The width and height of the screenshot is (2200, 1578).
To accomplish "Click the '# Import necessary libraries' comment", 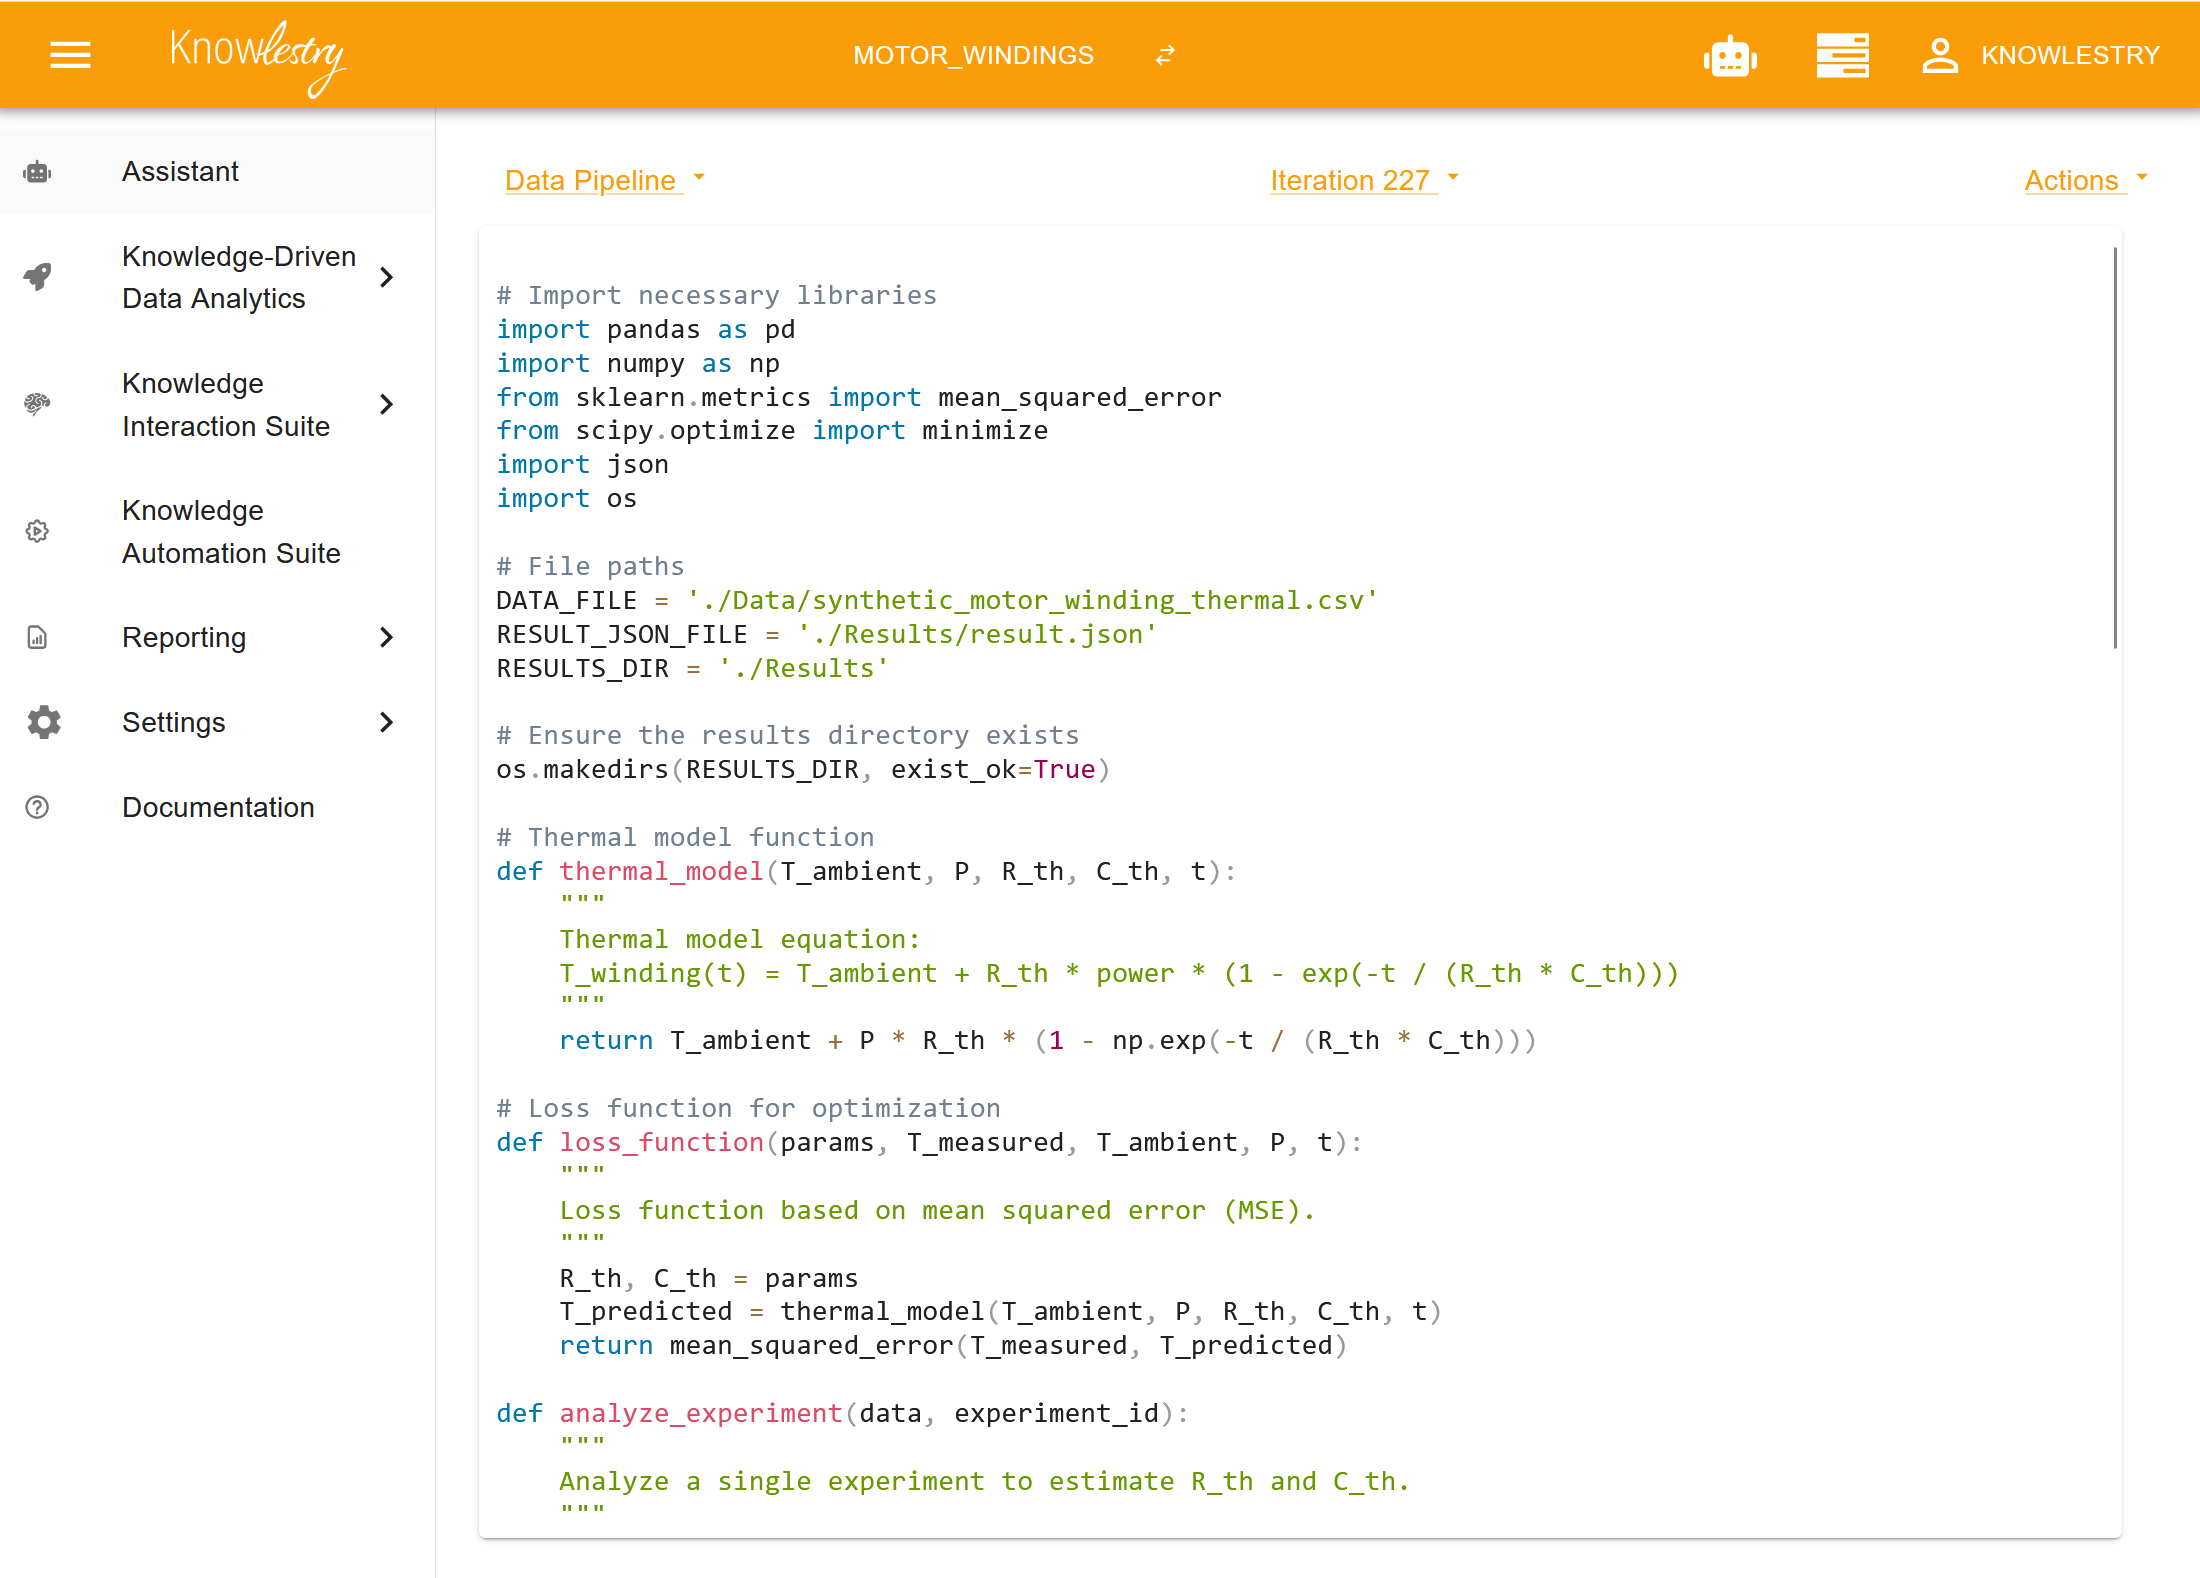I will 716,295.
